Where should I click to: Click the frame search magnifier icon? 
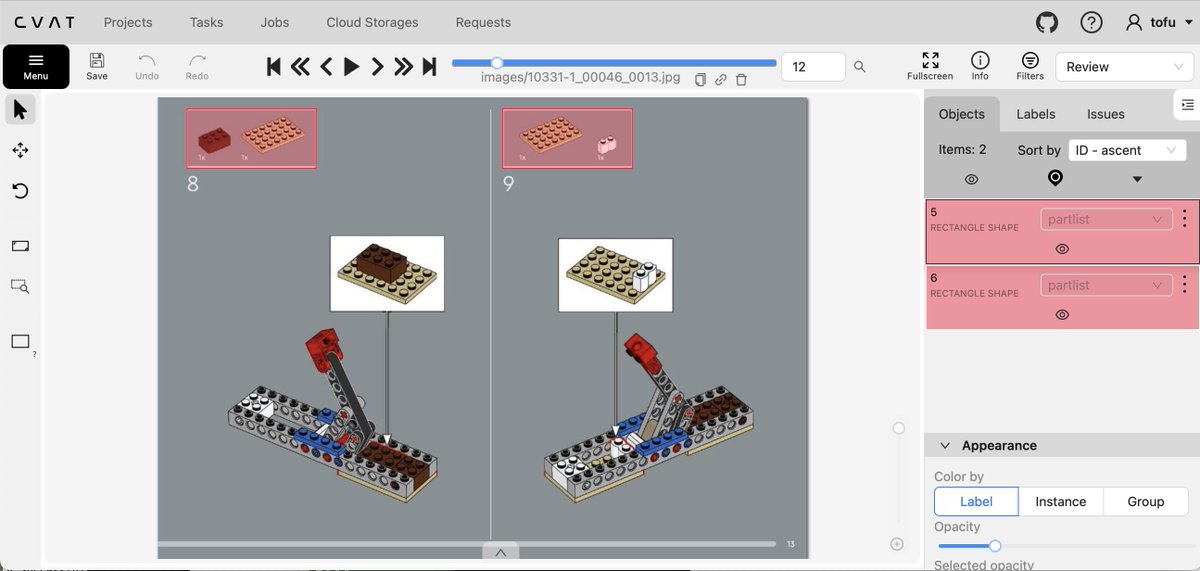(x=859, y=67)
